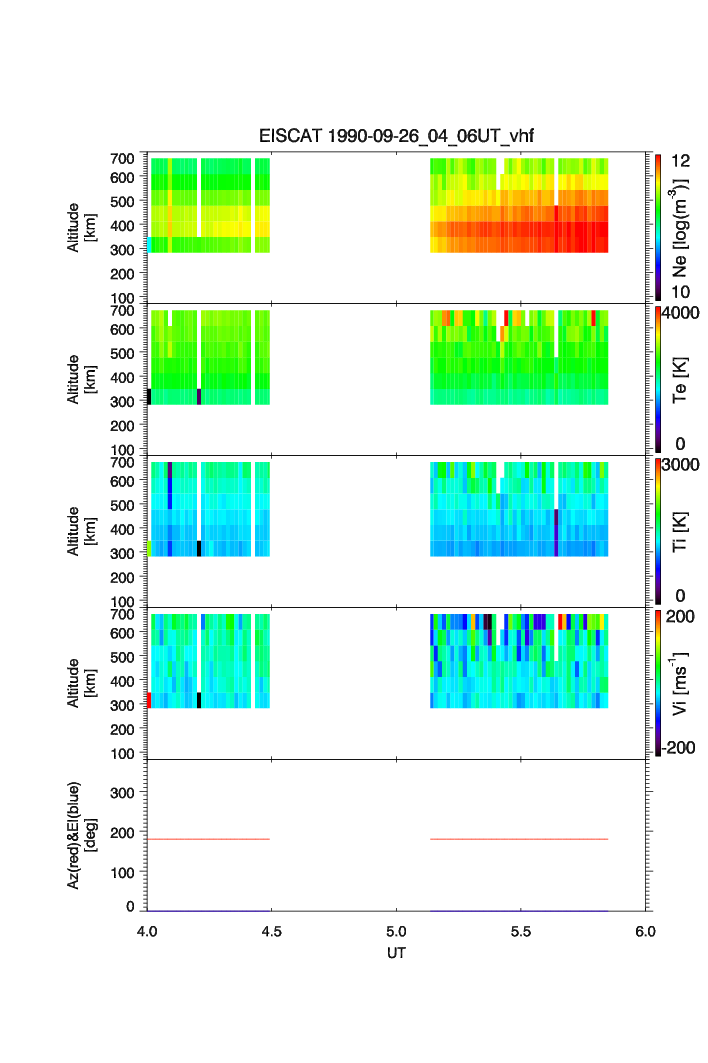The width and height of the screenshot is (708, 1063).
Task: Click the Te data block before 4.5 UT
Action: pyautogui.click(x=209, y=357)
